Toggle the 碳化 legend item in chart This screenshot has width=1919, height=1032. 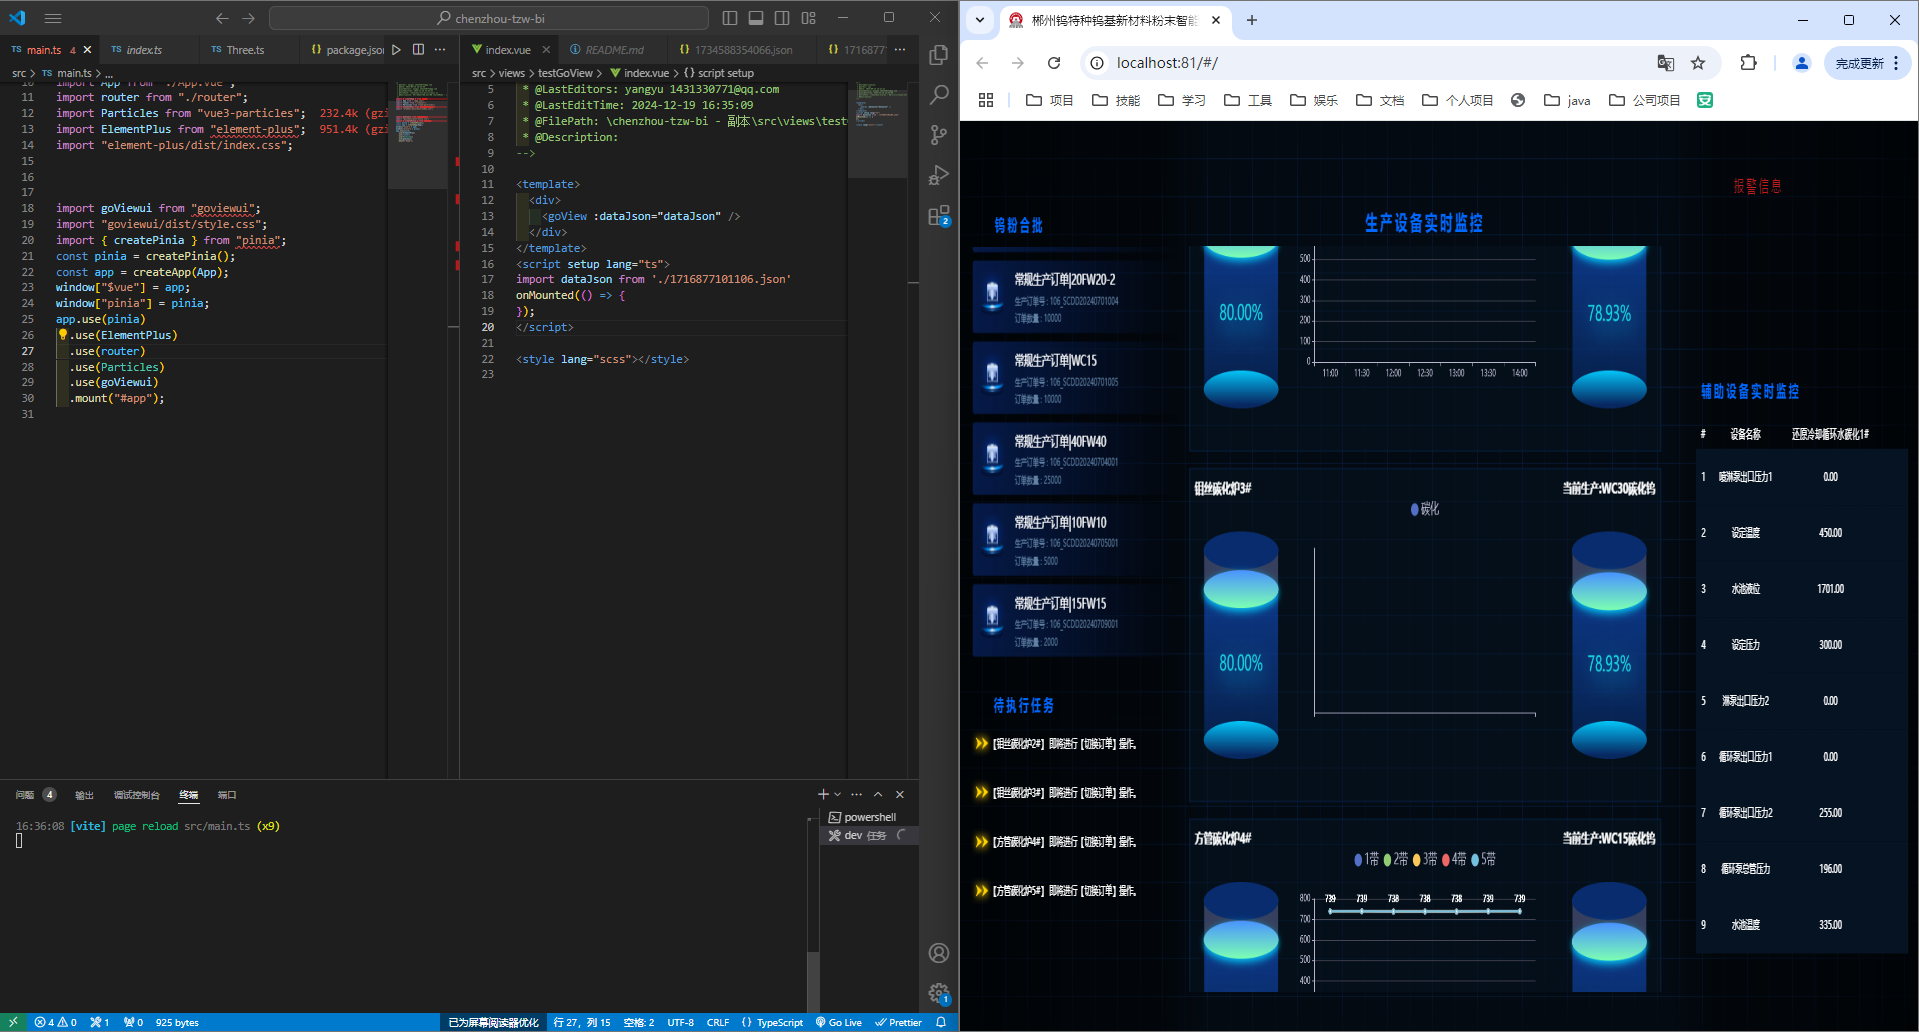(1424, 509)
